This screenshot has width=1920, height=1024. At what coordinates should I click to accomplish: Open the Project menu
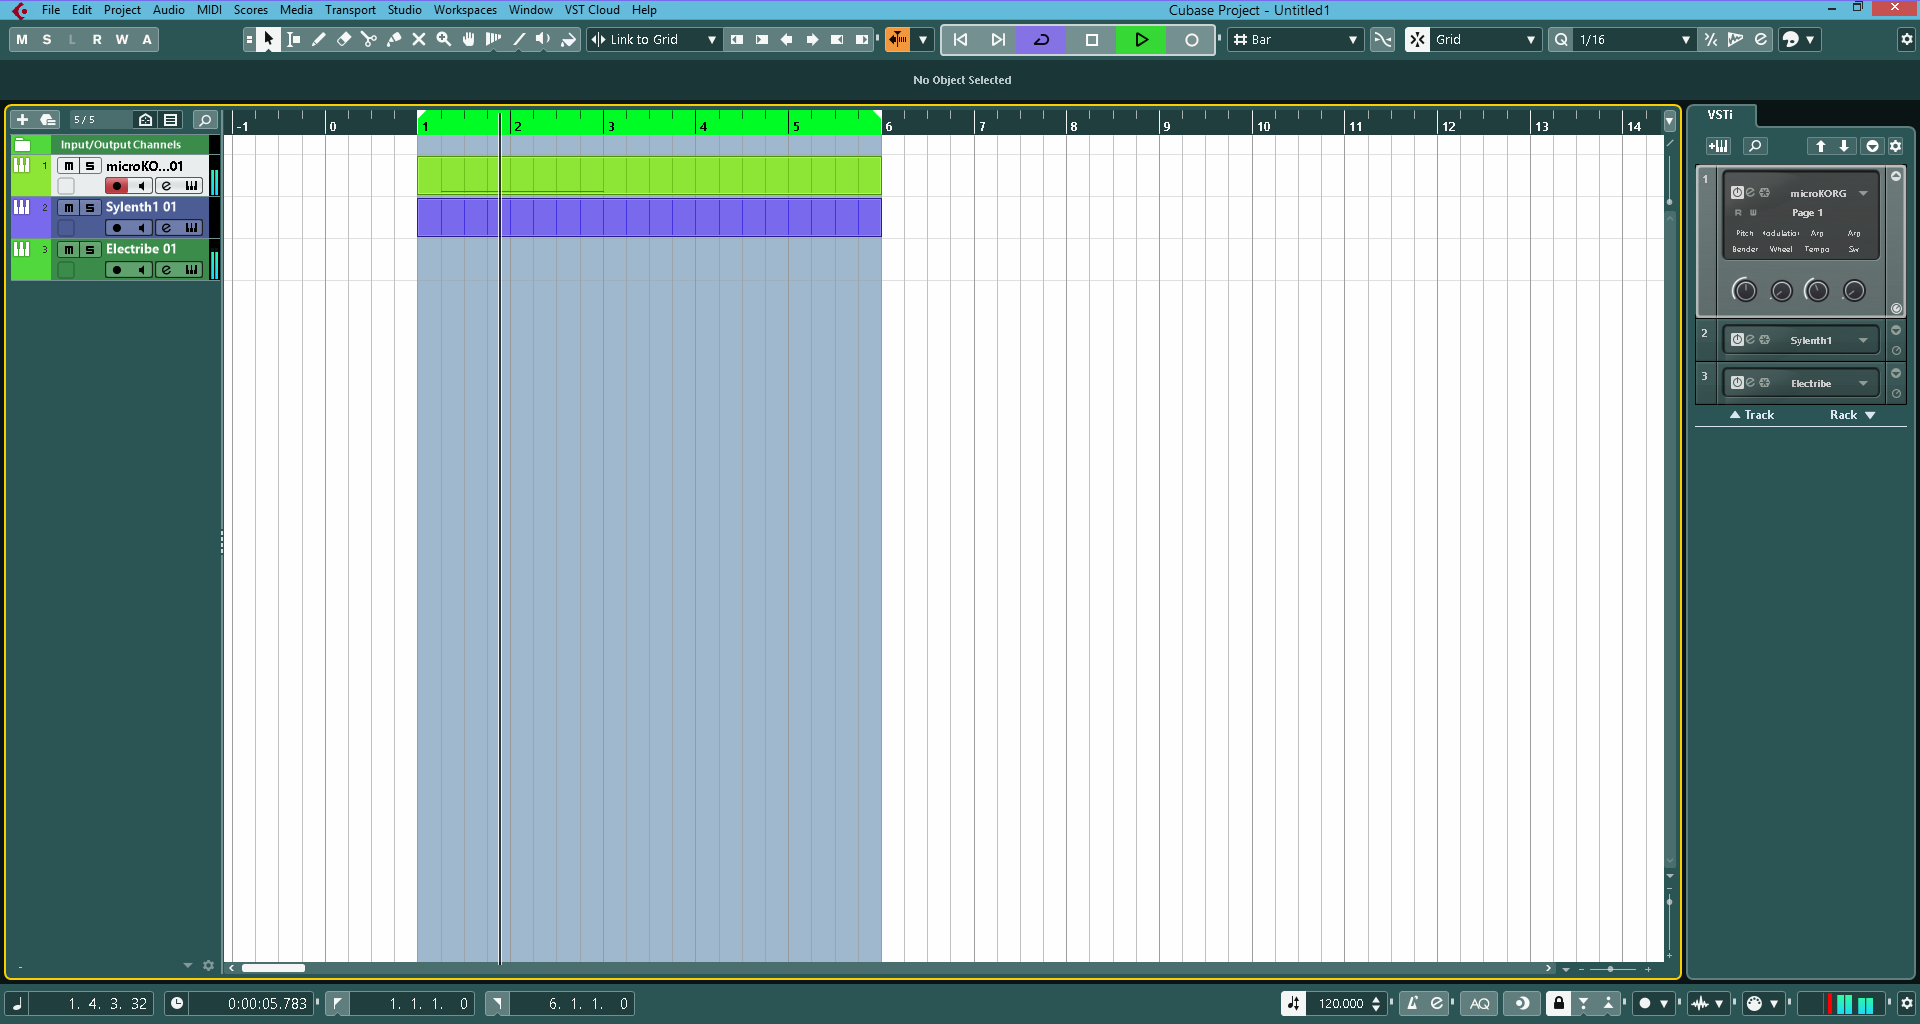click(x=122, y=10)
